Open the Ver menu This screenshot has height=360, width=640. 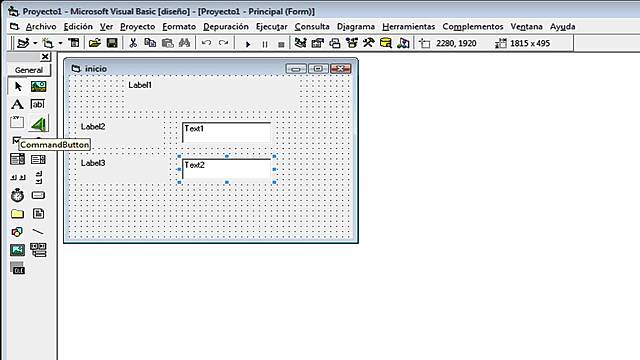coord(106,27)
